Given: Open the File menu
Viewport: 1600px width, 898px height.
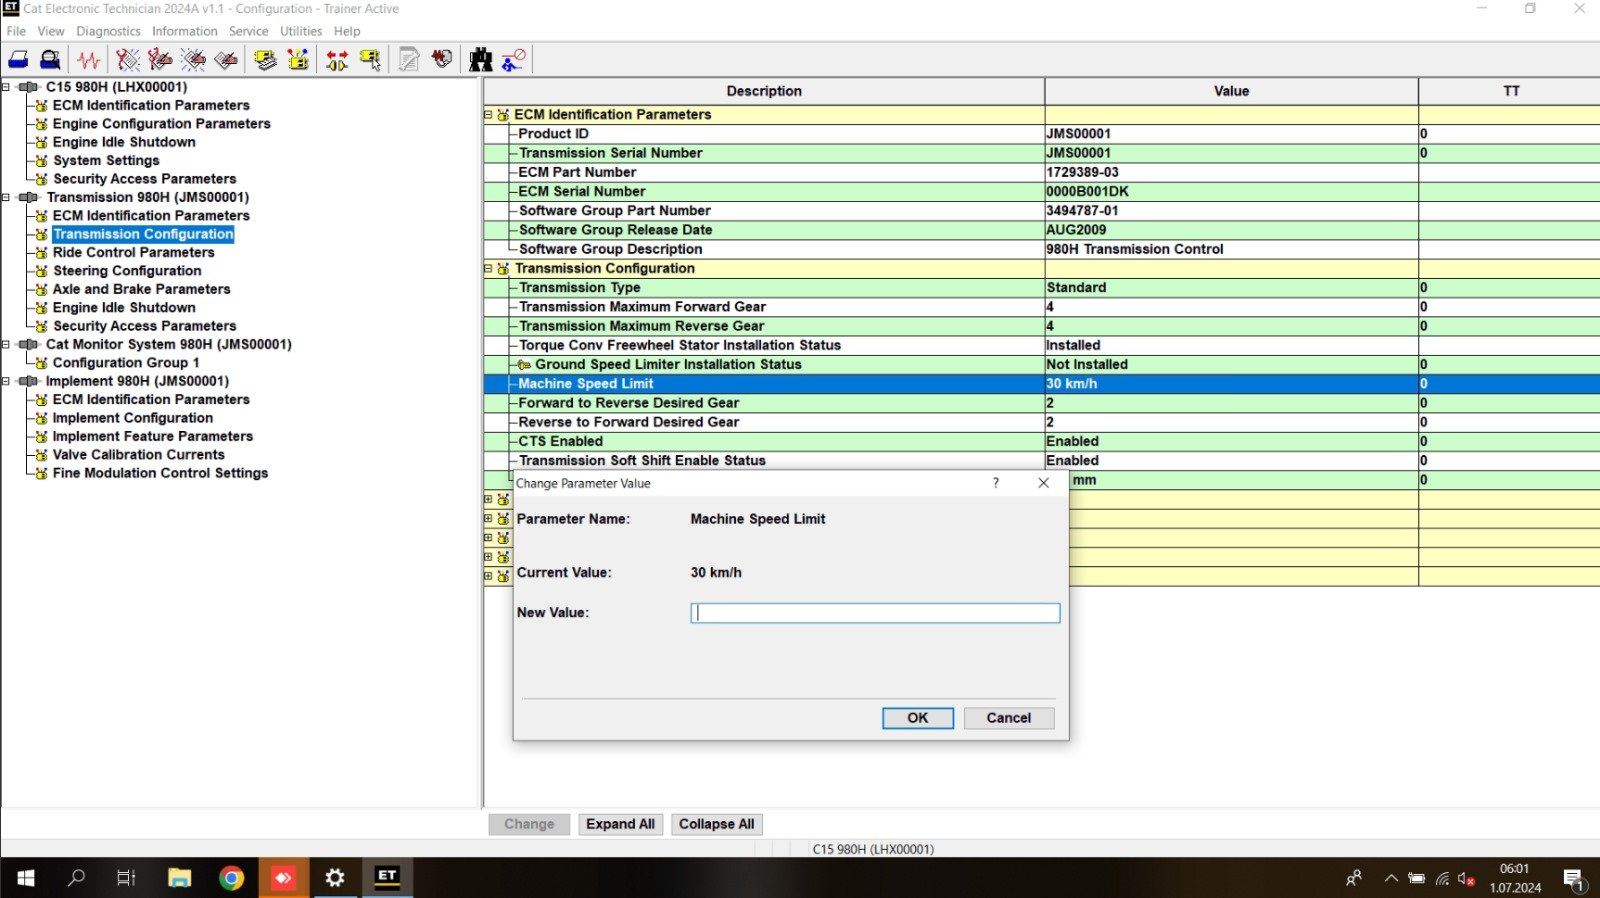Looking at the screenshot, I should (x=16, y=31).
